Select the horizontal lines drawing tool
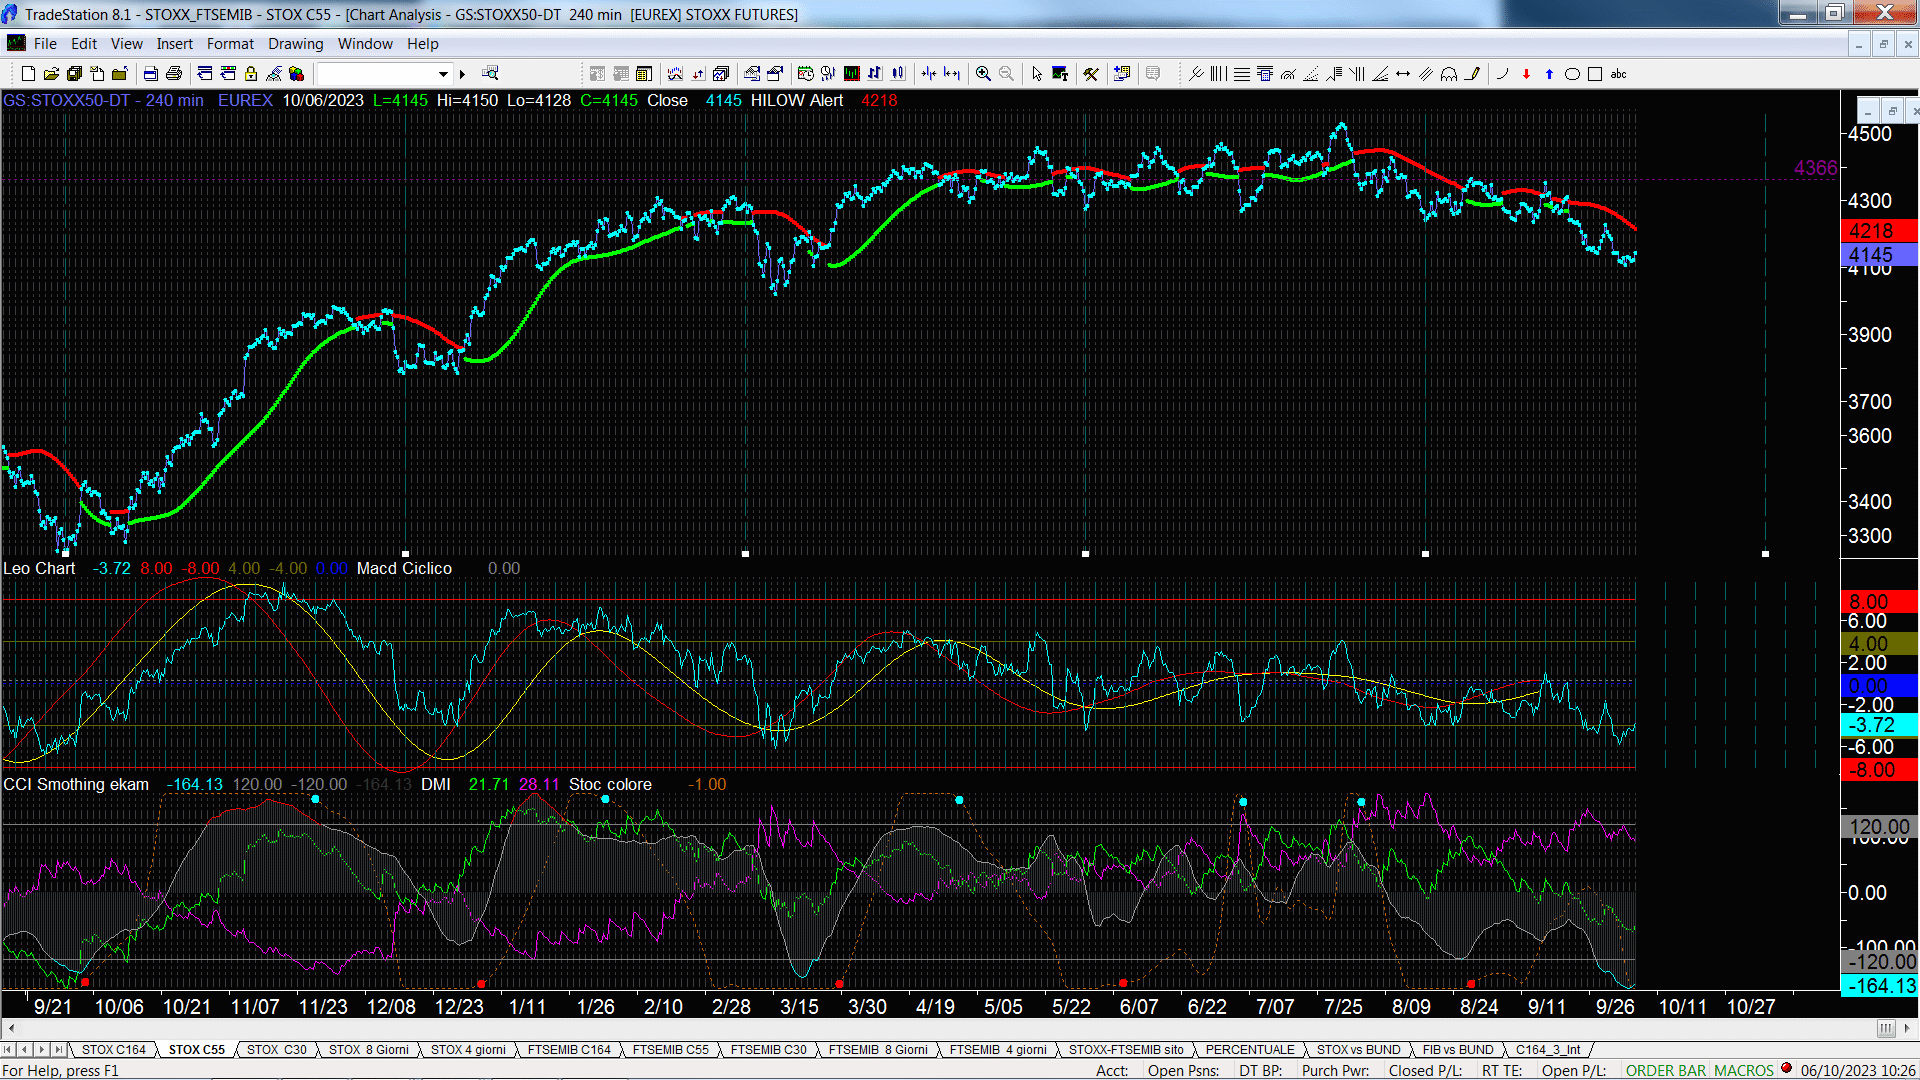 pos(1242,74)
